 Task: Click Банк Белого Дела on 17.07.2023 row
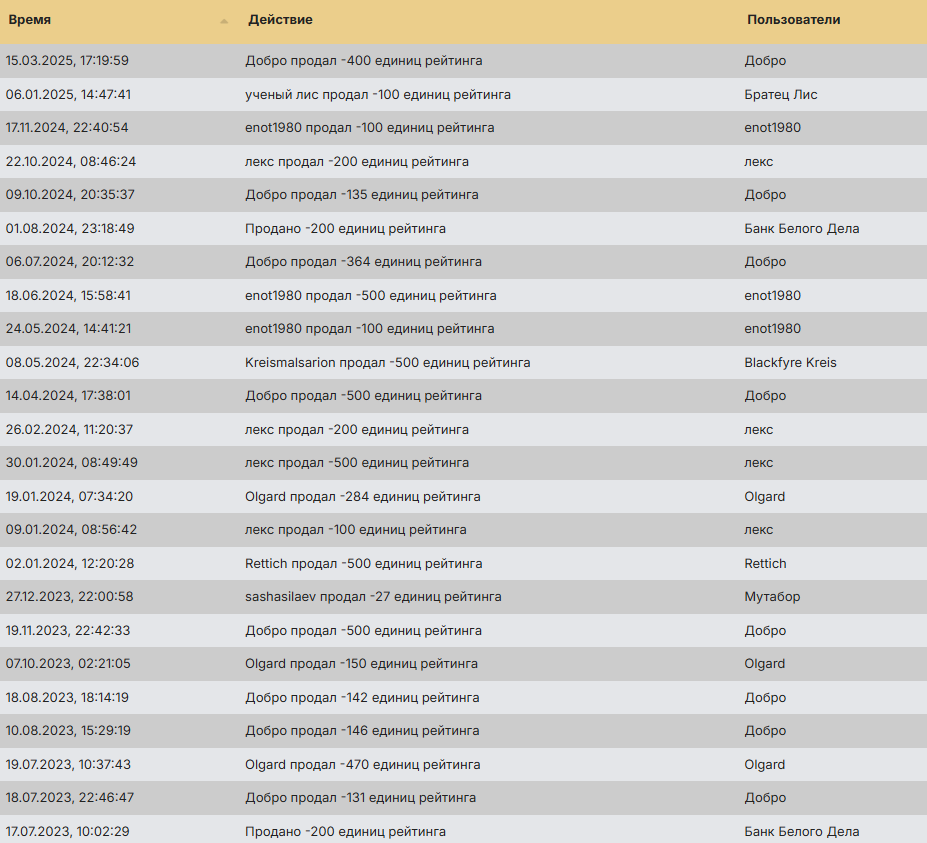click(801, 832)
